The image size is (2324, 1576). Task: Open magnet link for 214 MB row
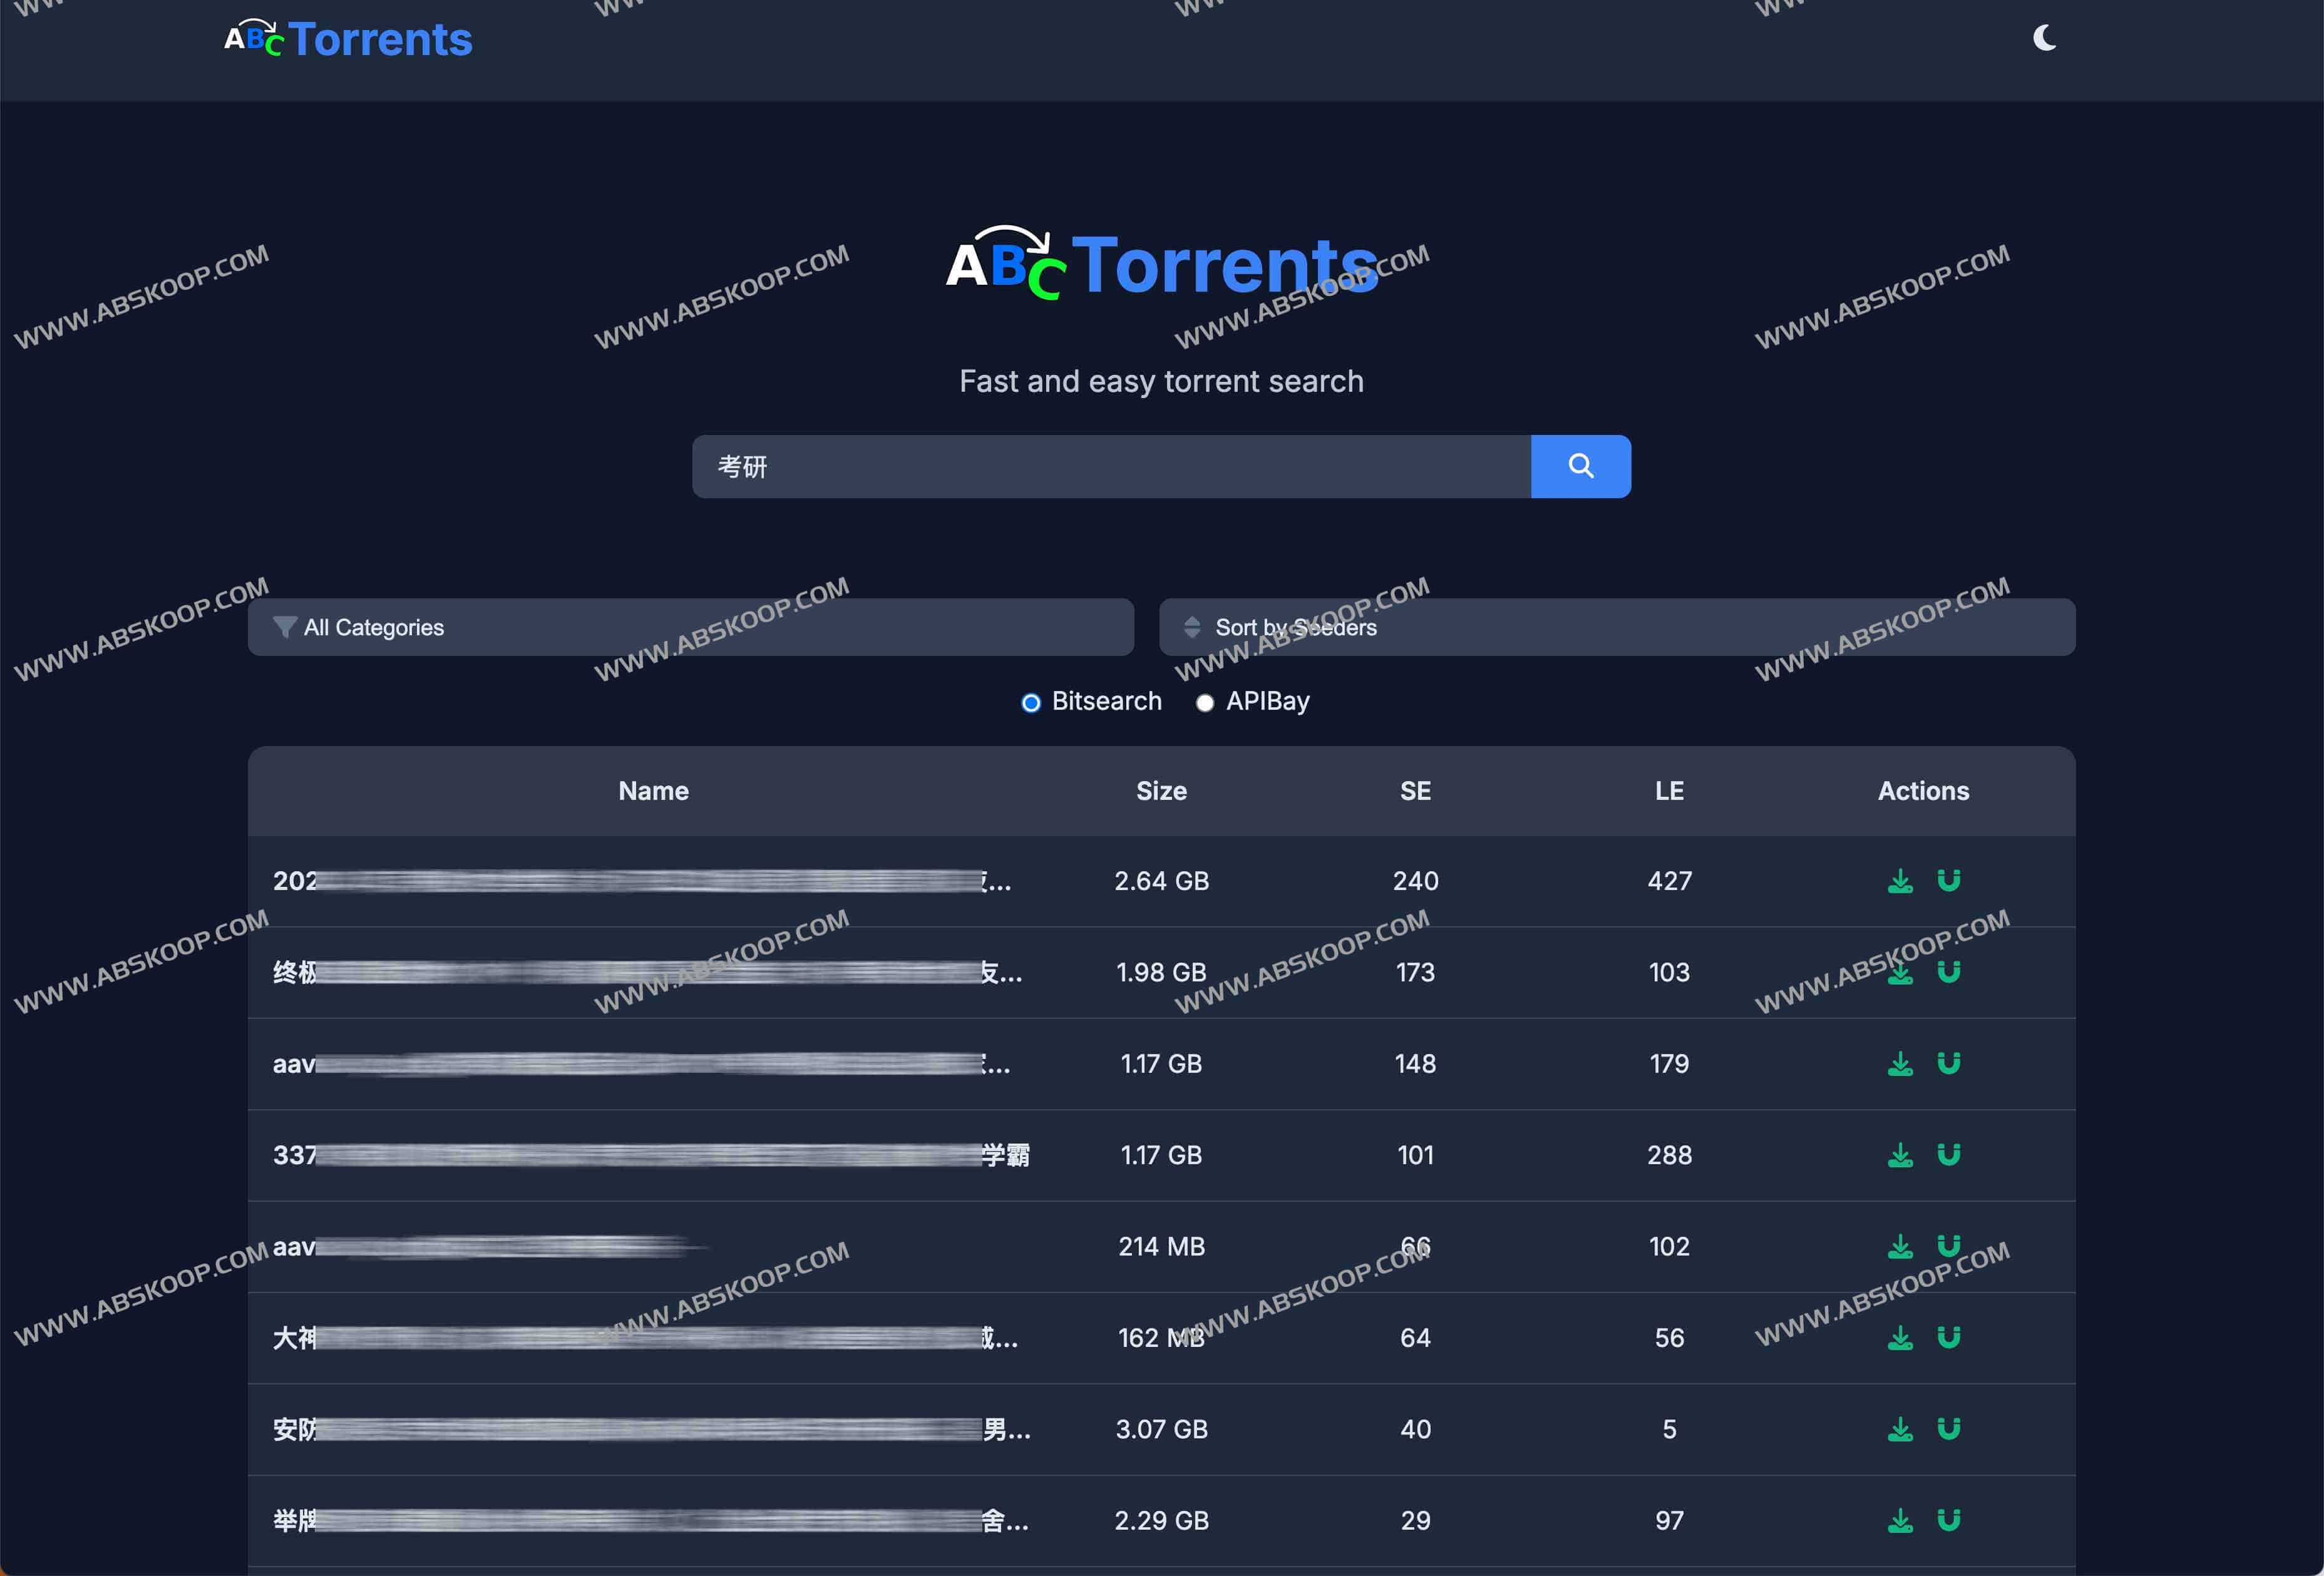[1948, 1246]
